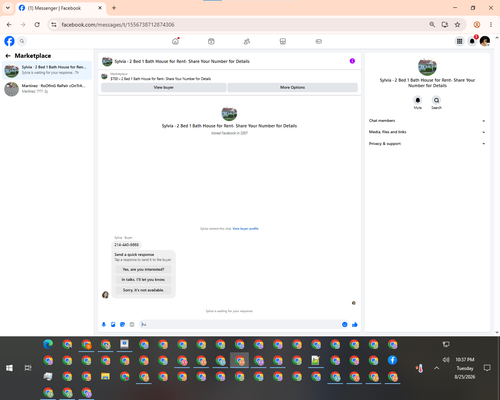Open Sylvia 2 Bed 1 Bath conversation

point(47,70)
